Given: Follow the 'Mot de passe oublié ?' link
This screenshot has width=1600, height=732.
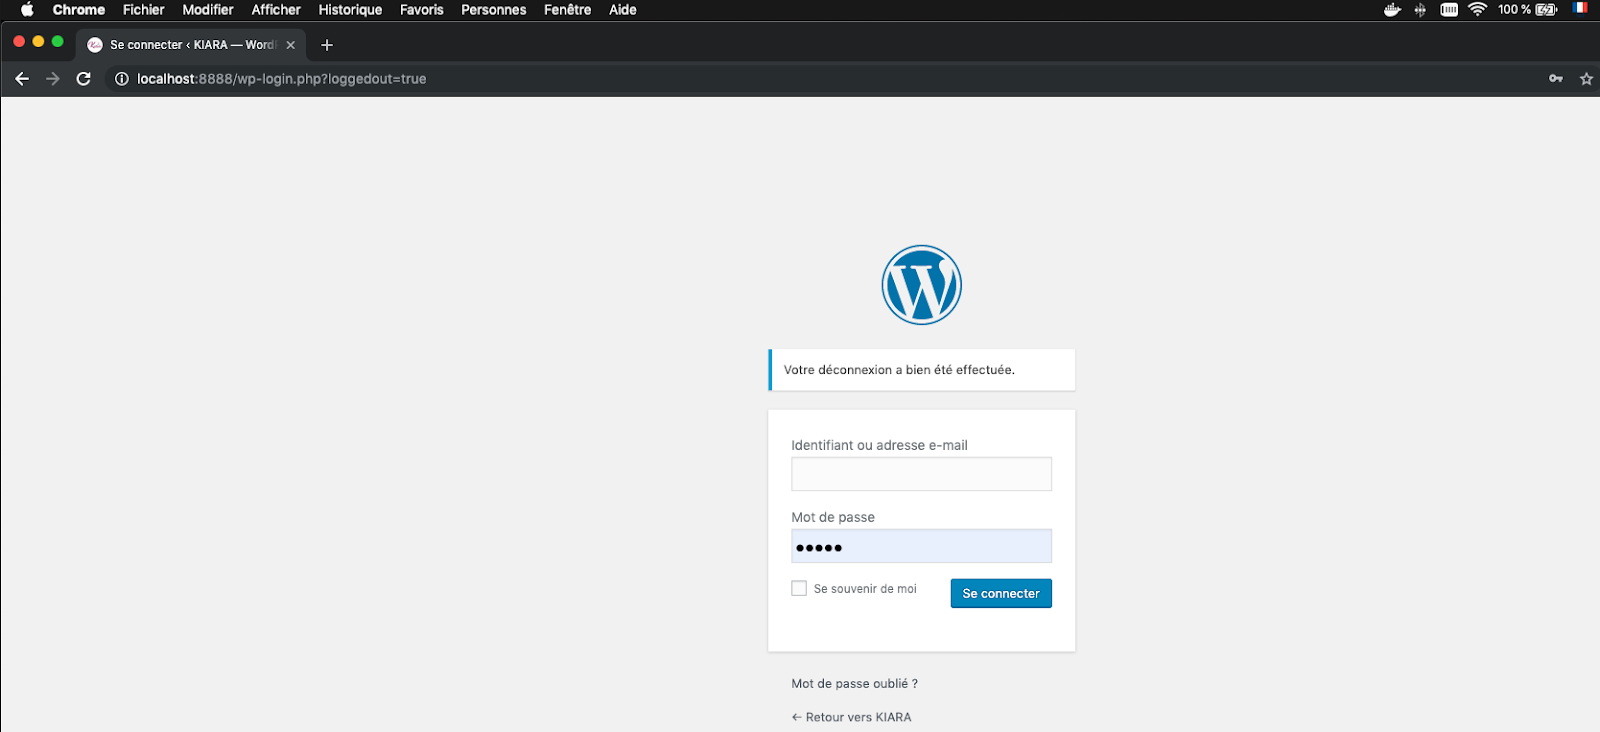Looking at the screenshot, I should click(855, 684).
